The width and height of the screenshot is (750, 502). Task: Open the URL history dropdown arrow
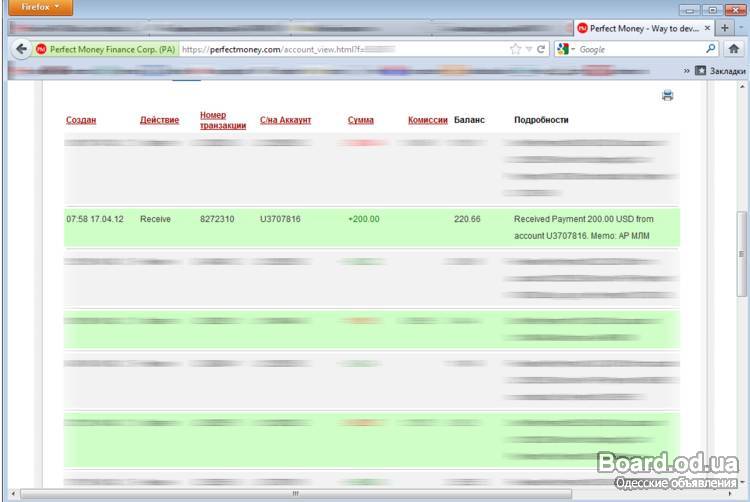(x=529, y=49)
